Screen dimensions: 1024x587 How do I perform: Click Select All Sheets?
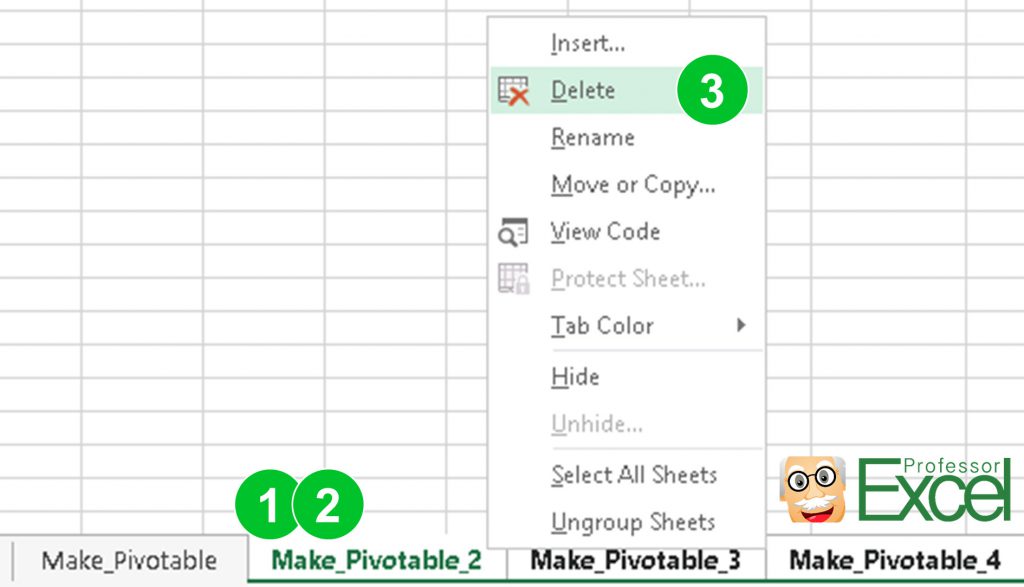(635, 476)
